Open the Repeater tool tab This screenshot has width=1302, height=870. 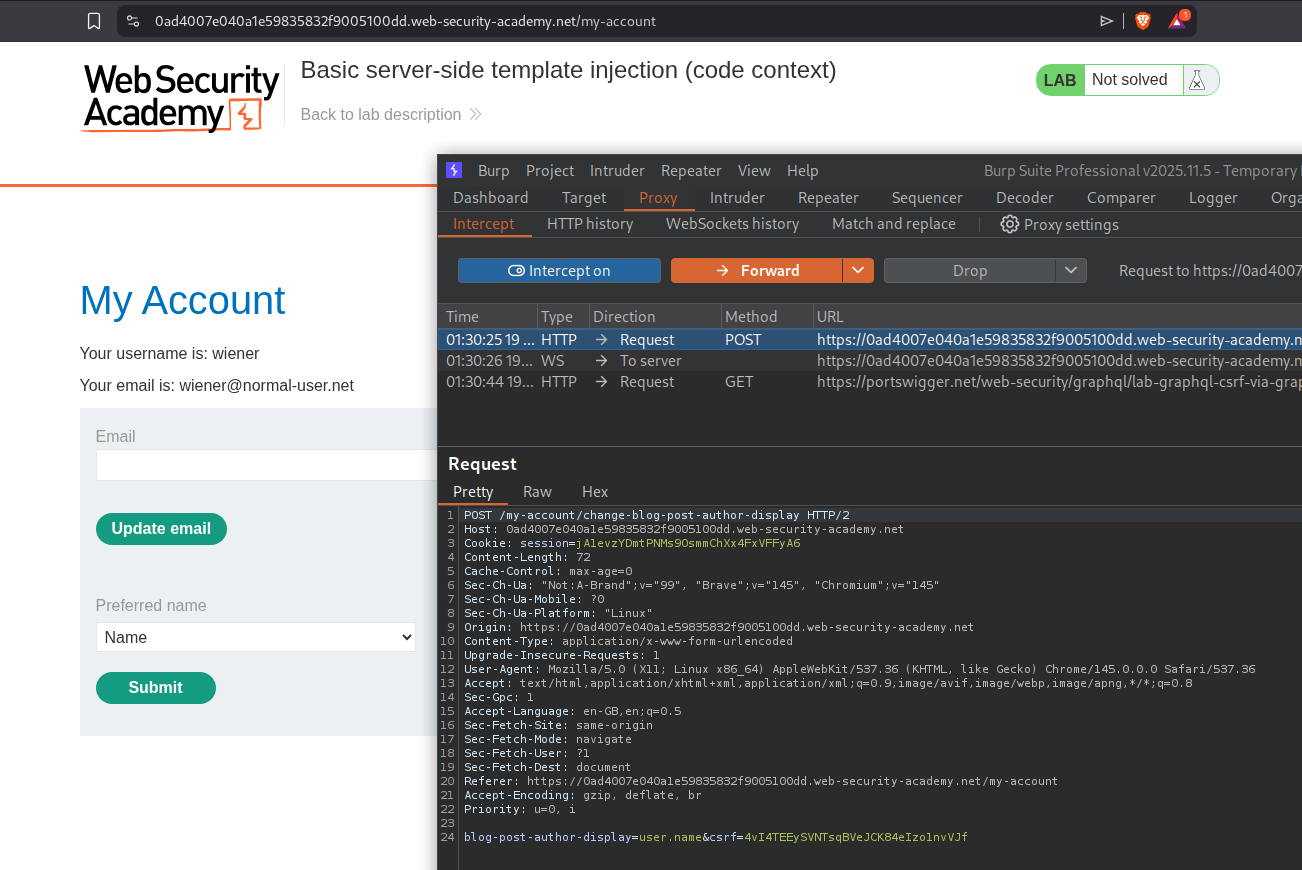tap(828, 198)
